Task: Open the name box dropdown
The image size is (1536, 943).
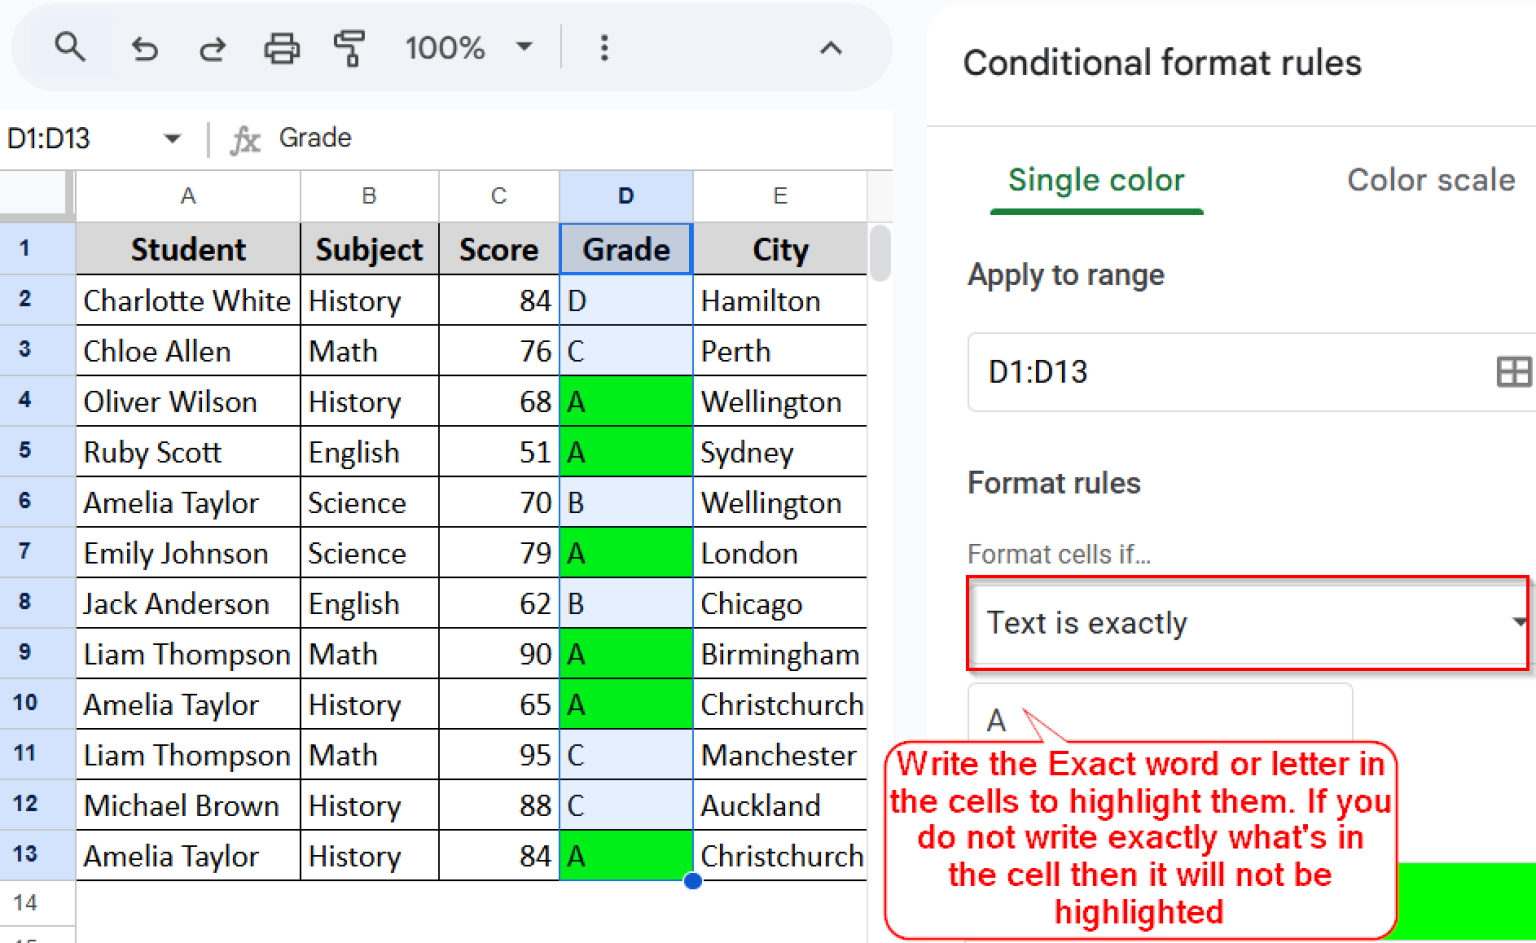Action: click(171, 139)
